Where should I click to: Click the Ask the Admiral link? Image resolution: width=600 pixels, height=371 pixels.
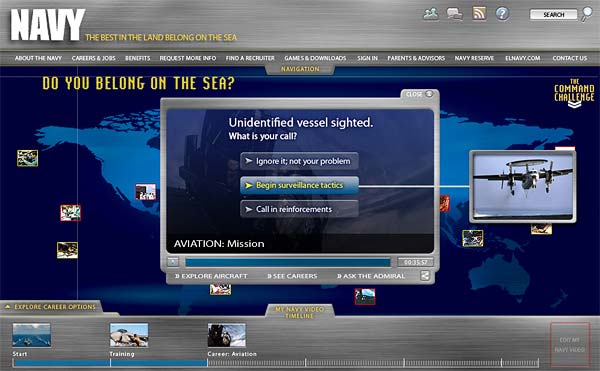pyautogui.click(x=371, y=276)
